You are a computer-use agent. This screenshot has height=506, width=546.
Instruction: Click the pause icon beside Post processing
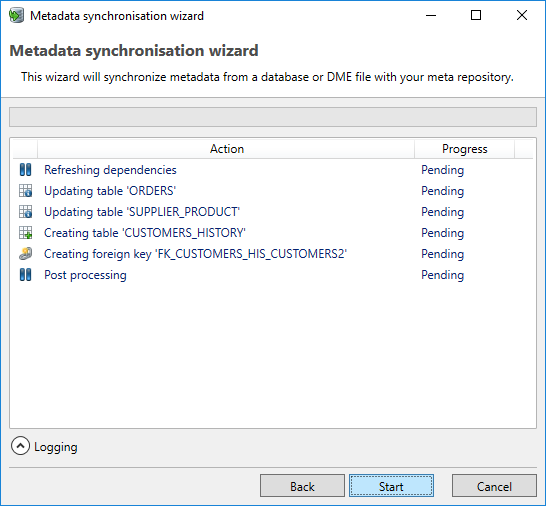coord(25,275)
